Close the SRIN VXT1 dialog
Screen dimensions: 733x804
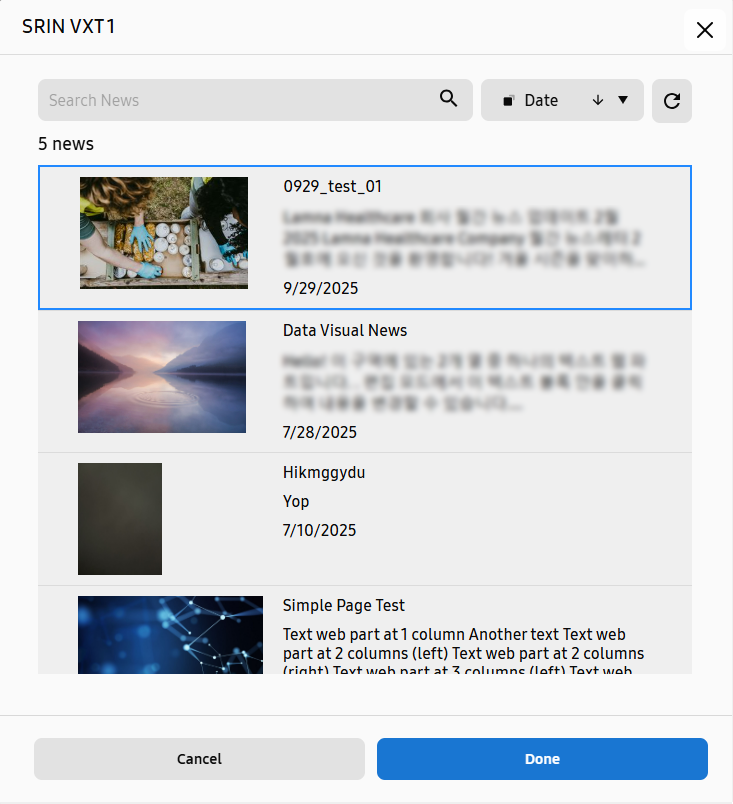pyautogui.click(x=704, y=29)
